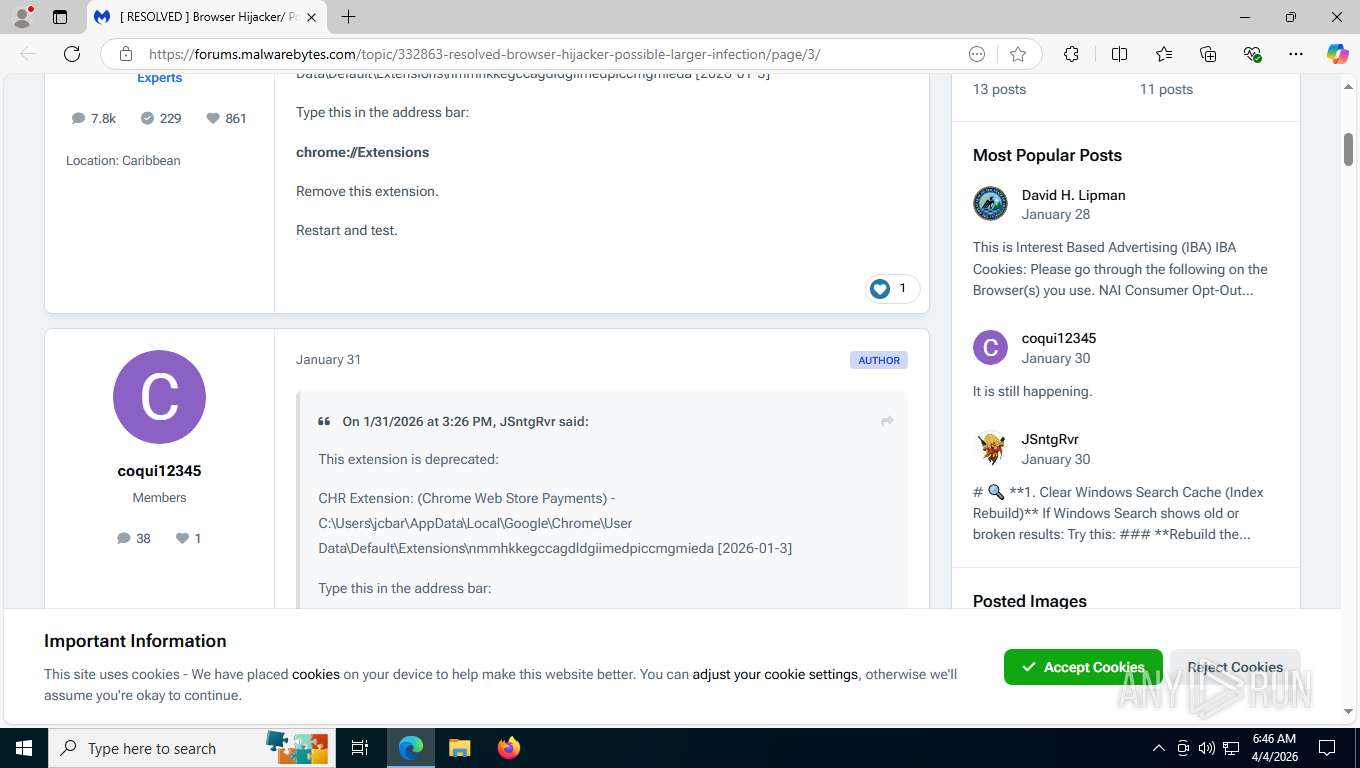
Task: Click the AUTHOR badge
Action: point(879,360)
